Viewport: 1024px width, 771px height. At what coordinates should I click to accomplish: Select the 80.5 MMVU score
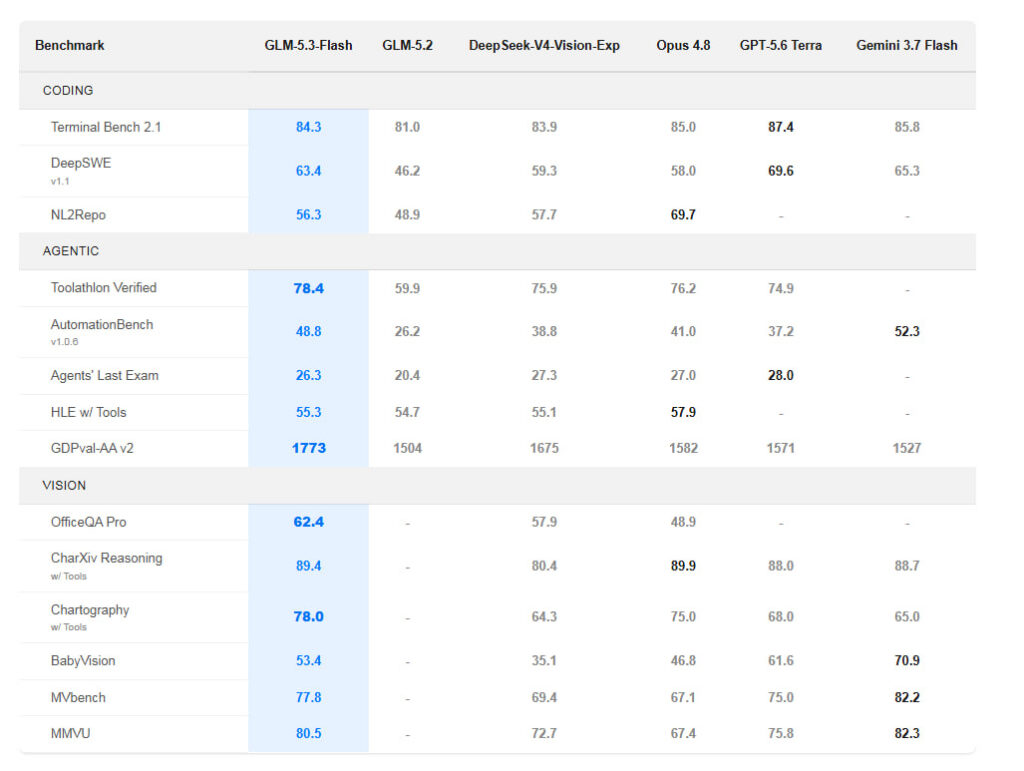[x=308, y=734]
